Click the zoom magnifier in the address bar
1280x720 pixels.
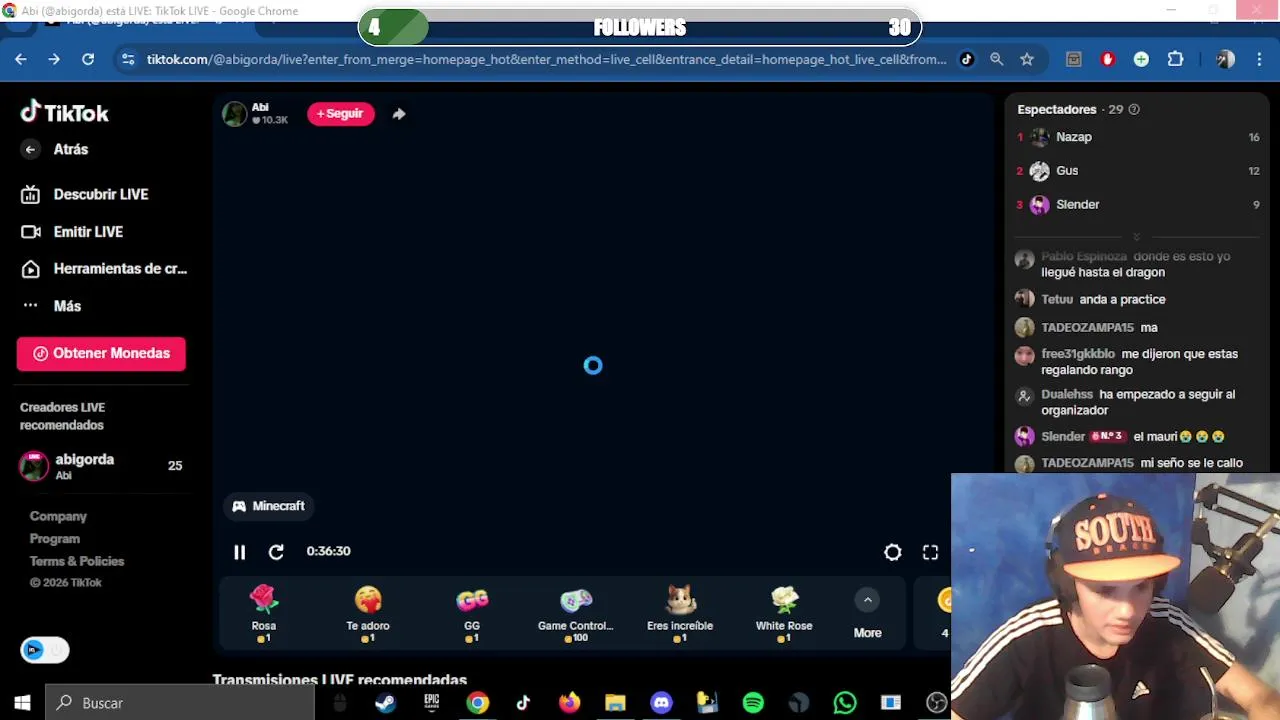(x=997, y=60)
